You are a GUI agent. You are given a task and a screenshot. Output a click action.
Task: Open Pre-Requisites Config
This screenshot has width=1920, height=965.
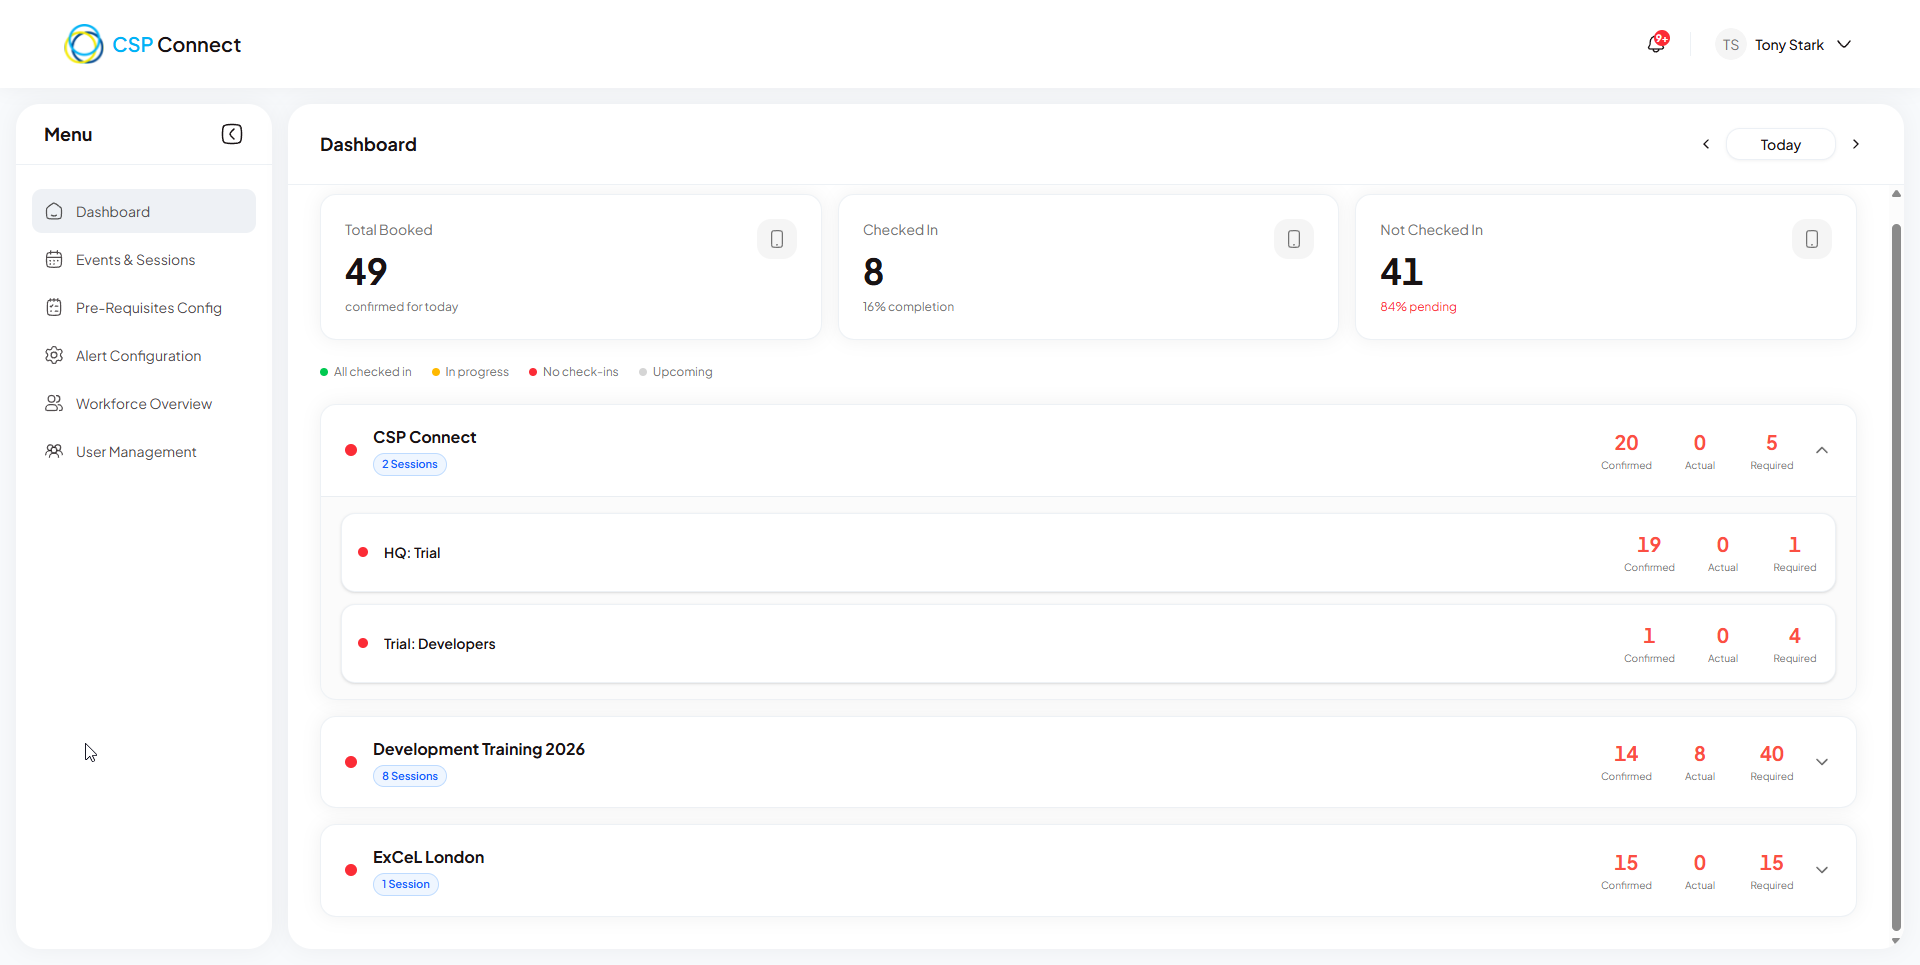144,307
